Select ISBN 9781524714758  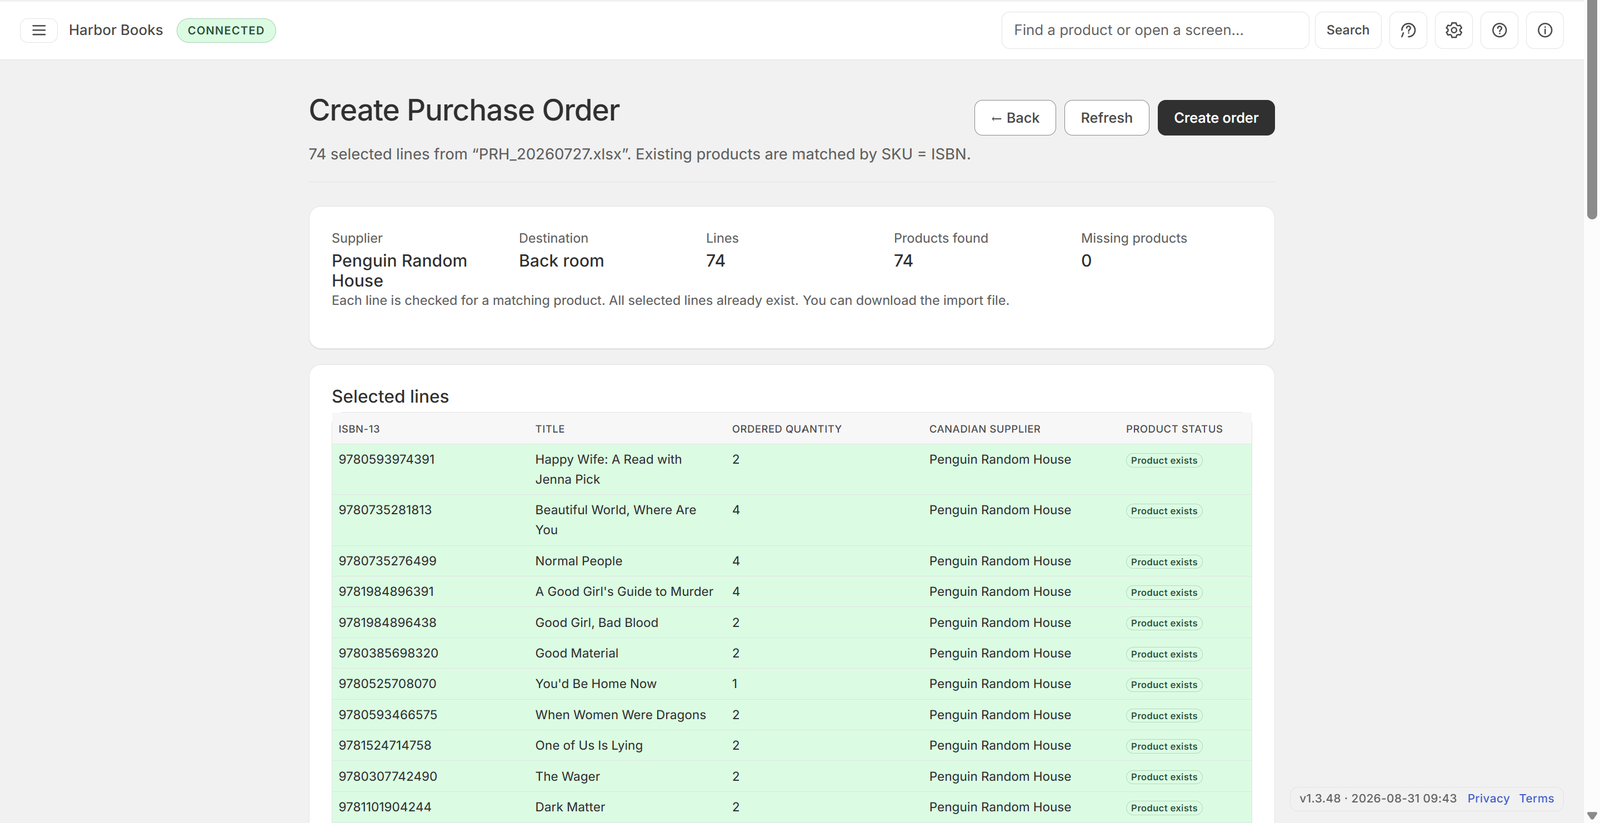(x=385, y=746)
